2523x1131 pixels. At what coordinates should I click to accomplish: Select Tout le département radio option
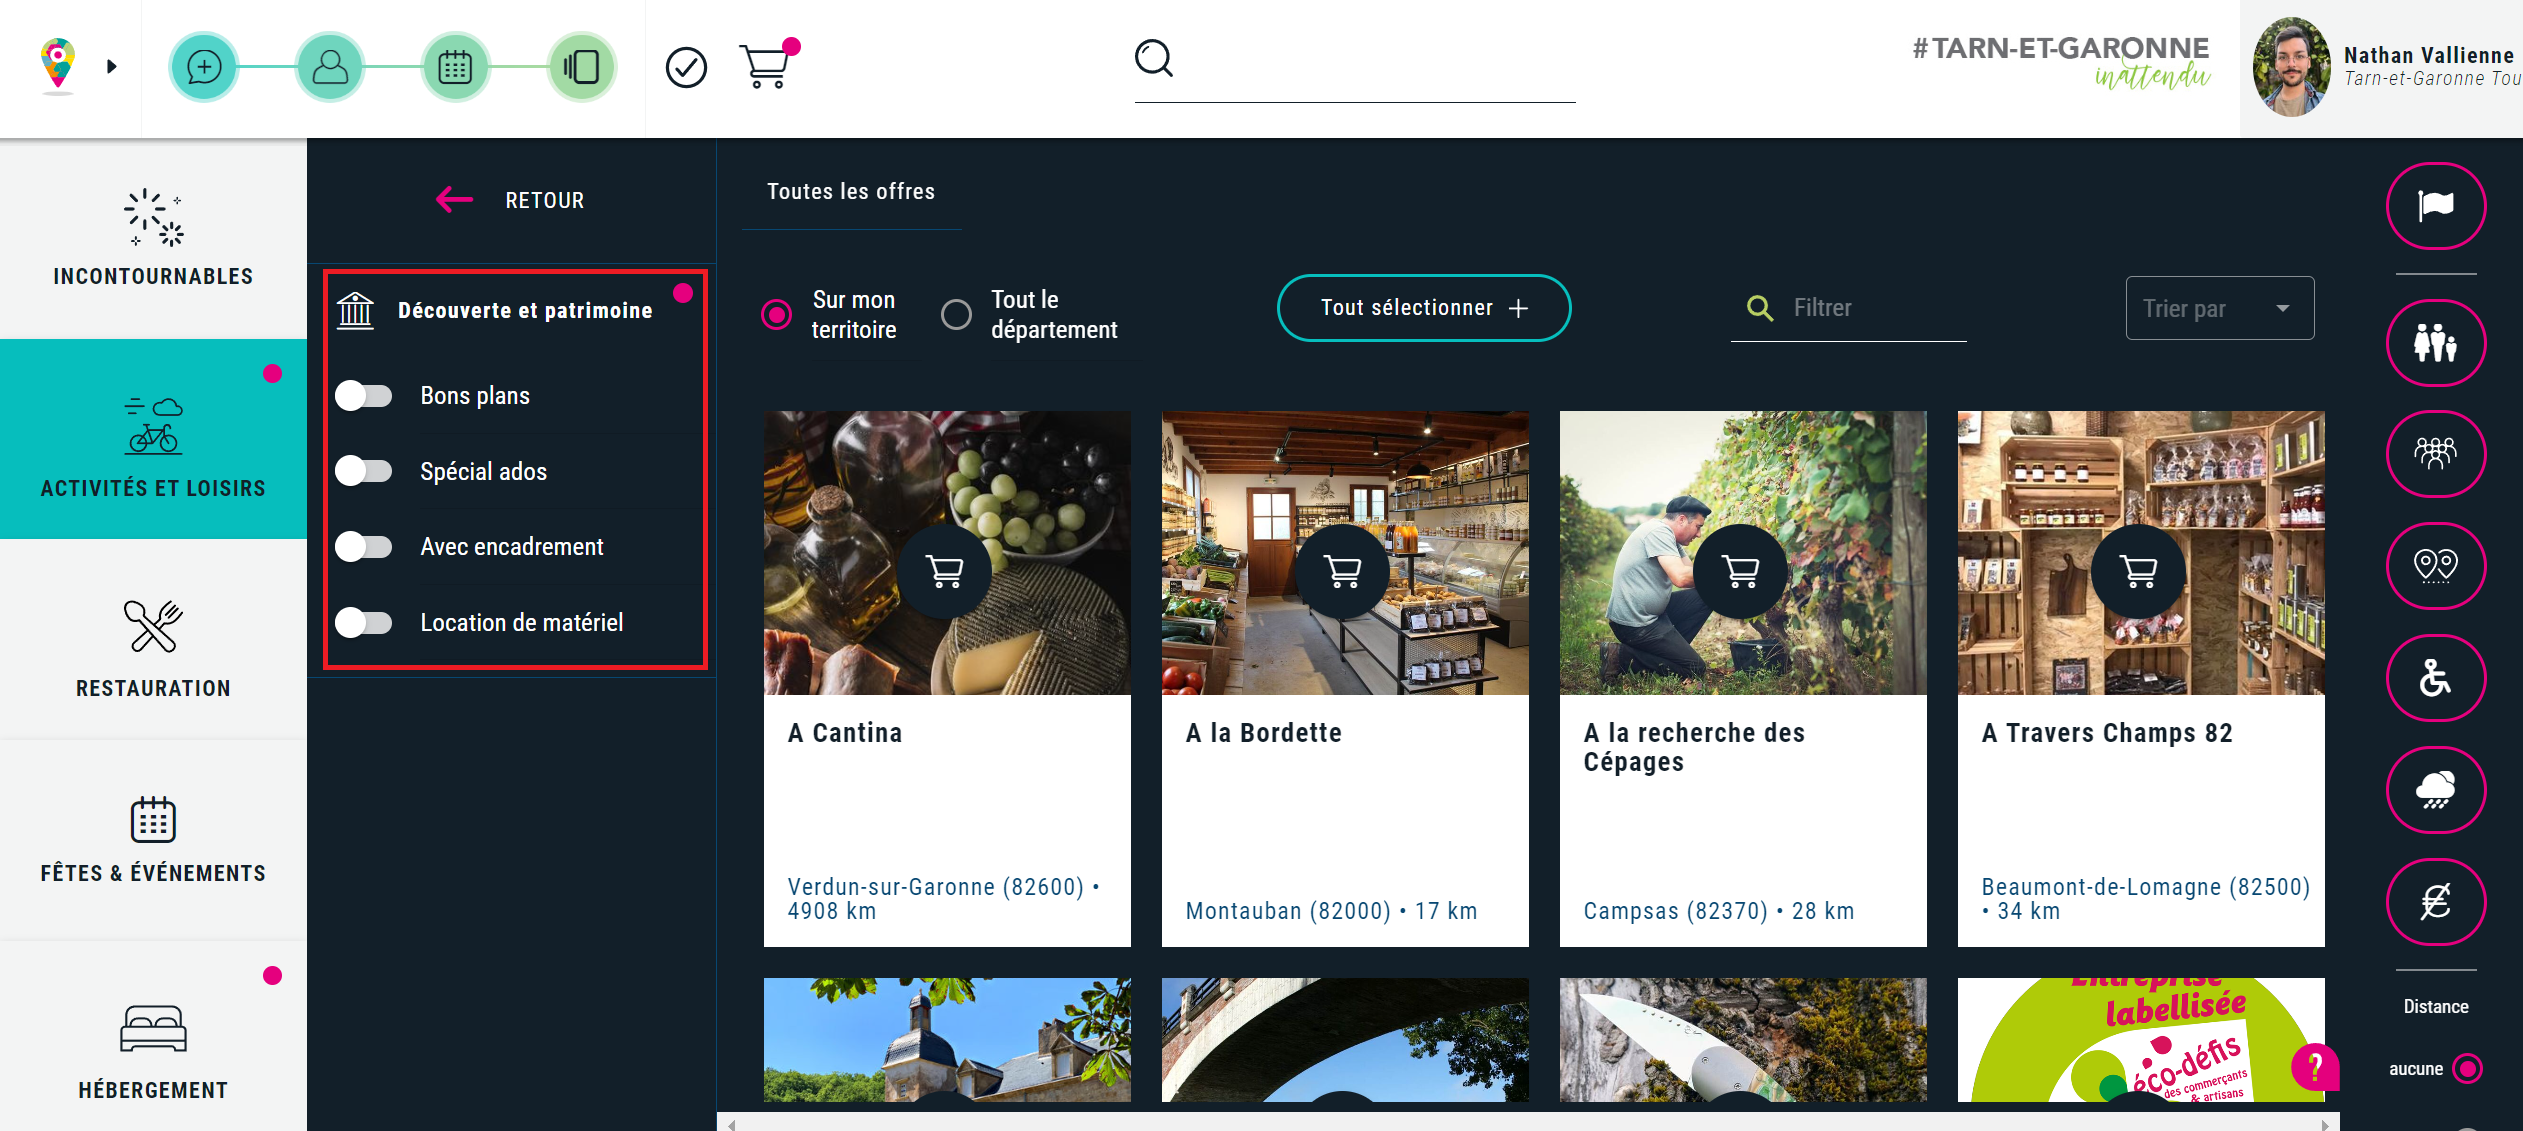[956, 315]
